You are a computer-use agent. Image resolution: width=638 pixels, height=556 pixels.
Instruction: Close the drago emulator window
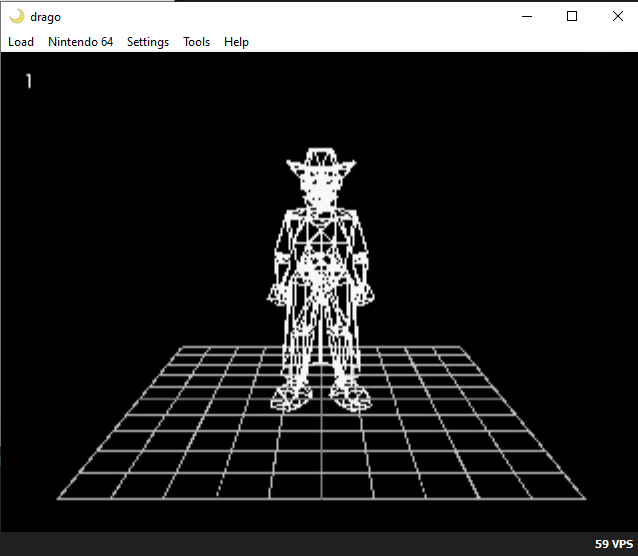(x=617, y=16)
